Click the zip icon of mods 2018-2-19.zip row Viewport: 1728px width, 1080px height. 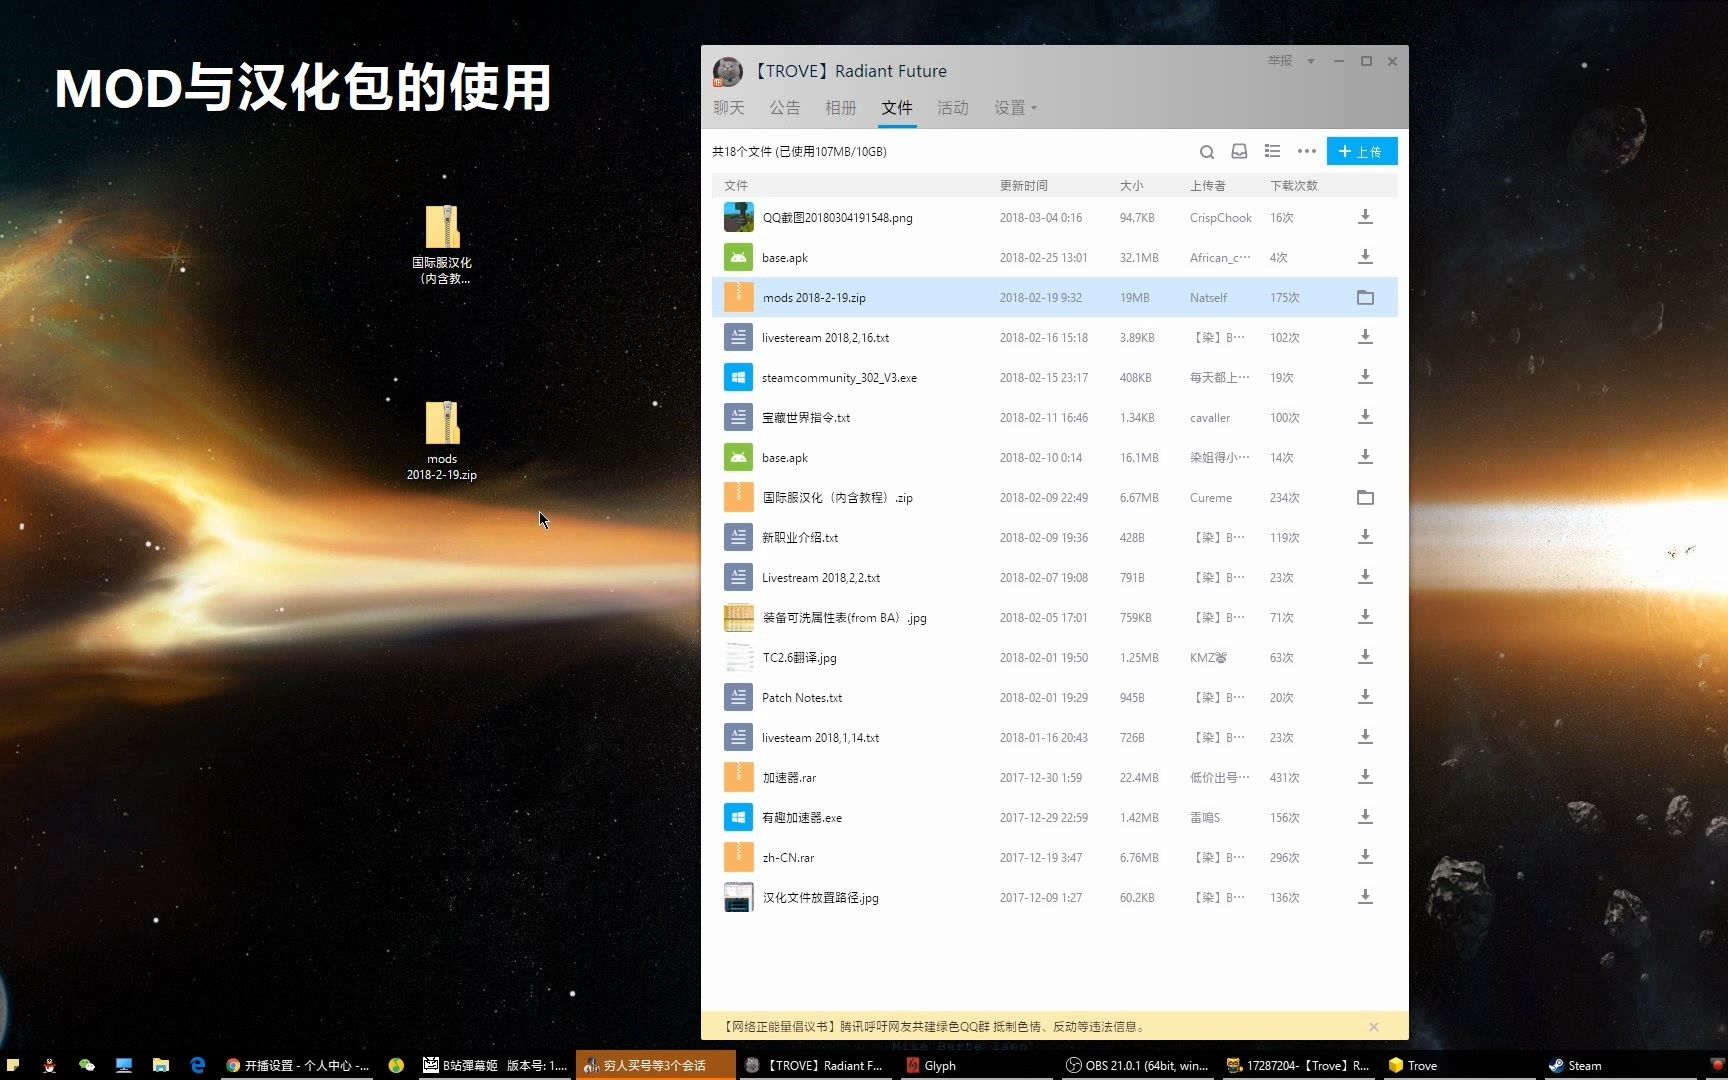738,297
